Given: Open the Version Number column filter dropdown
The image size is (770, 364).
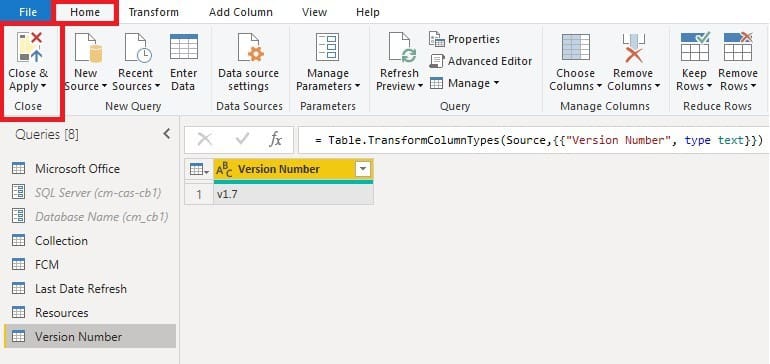Looking at the screenshot, I should coord(362,169).
